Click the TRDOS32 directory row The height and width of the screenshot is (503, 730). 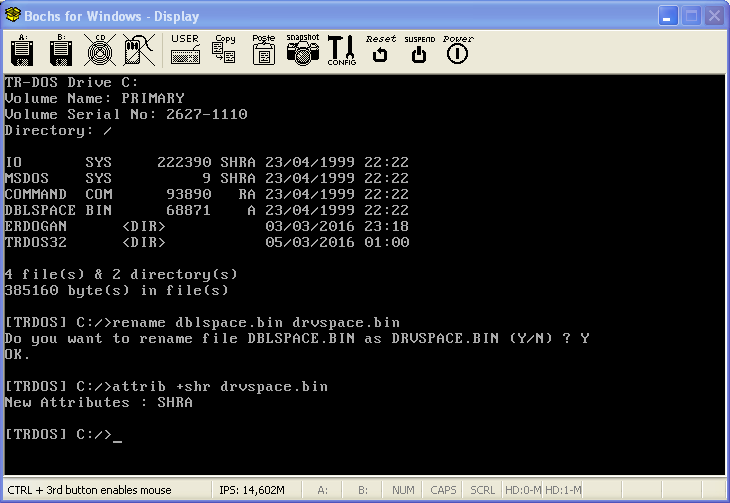207,242
